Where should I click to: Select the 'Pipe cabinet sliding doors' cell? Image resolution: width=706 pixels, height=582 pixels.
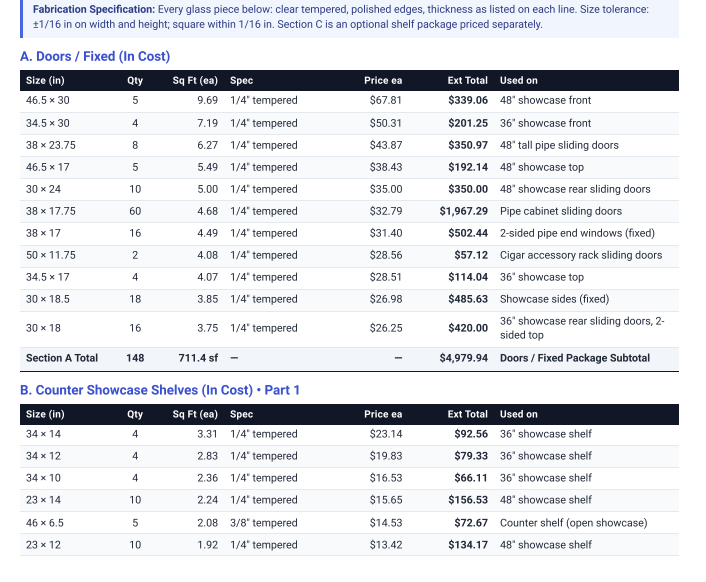[x=561, y=211]
